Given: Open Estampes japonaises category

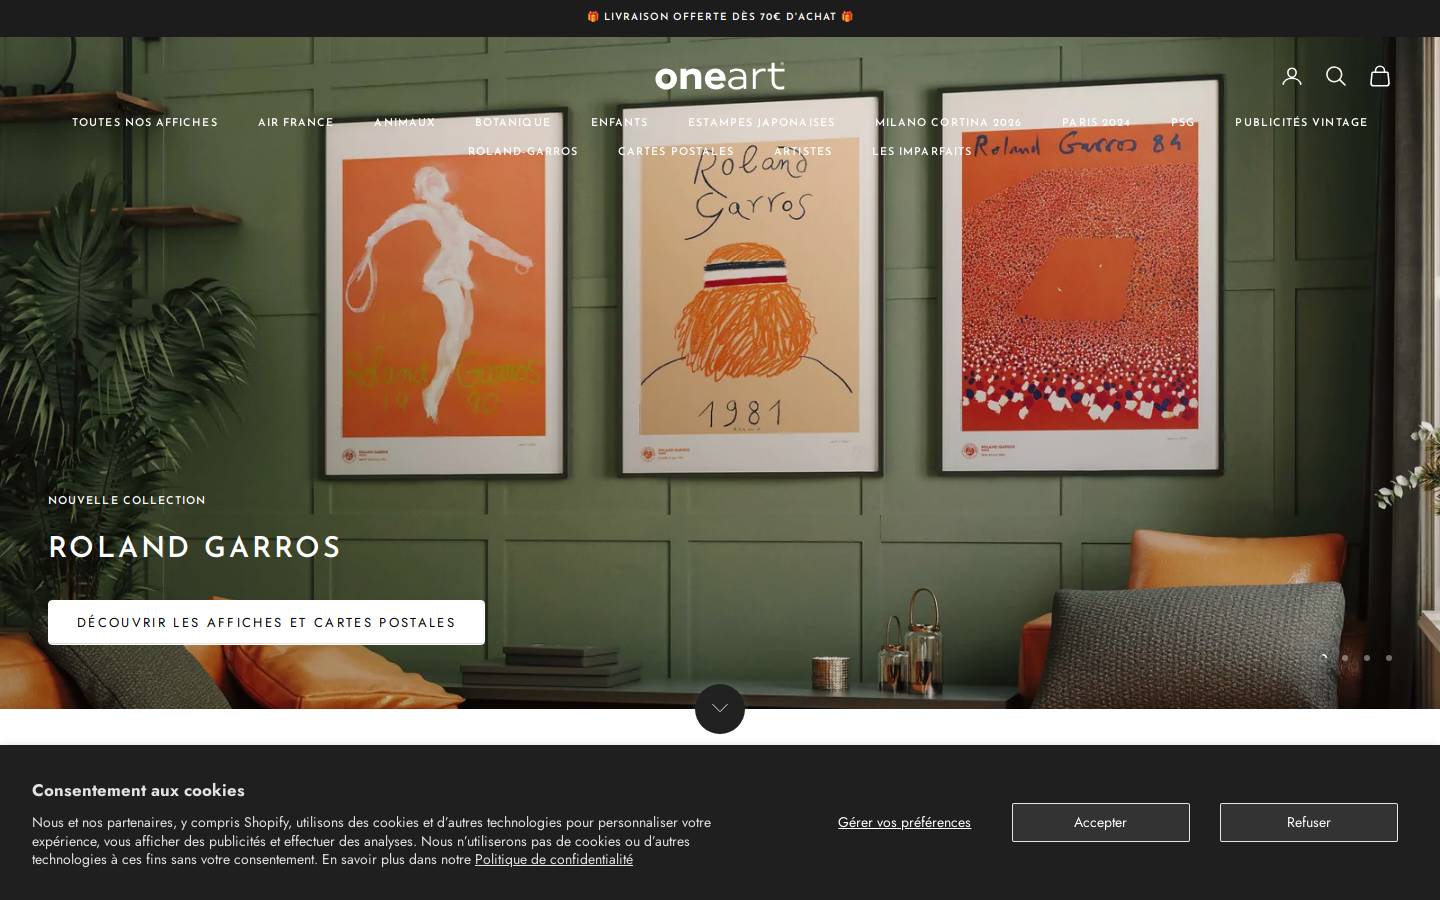Looking at the screenshot, I should (x=762, y=123).
